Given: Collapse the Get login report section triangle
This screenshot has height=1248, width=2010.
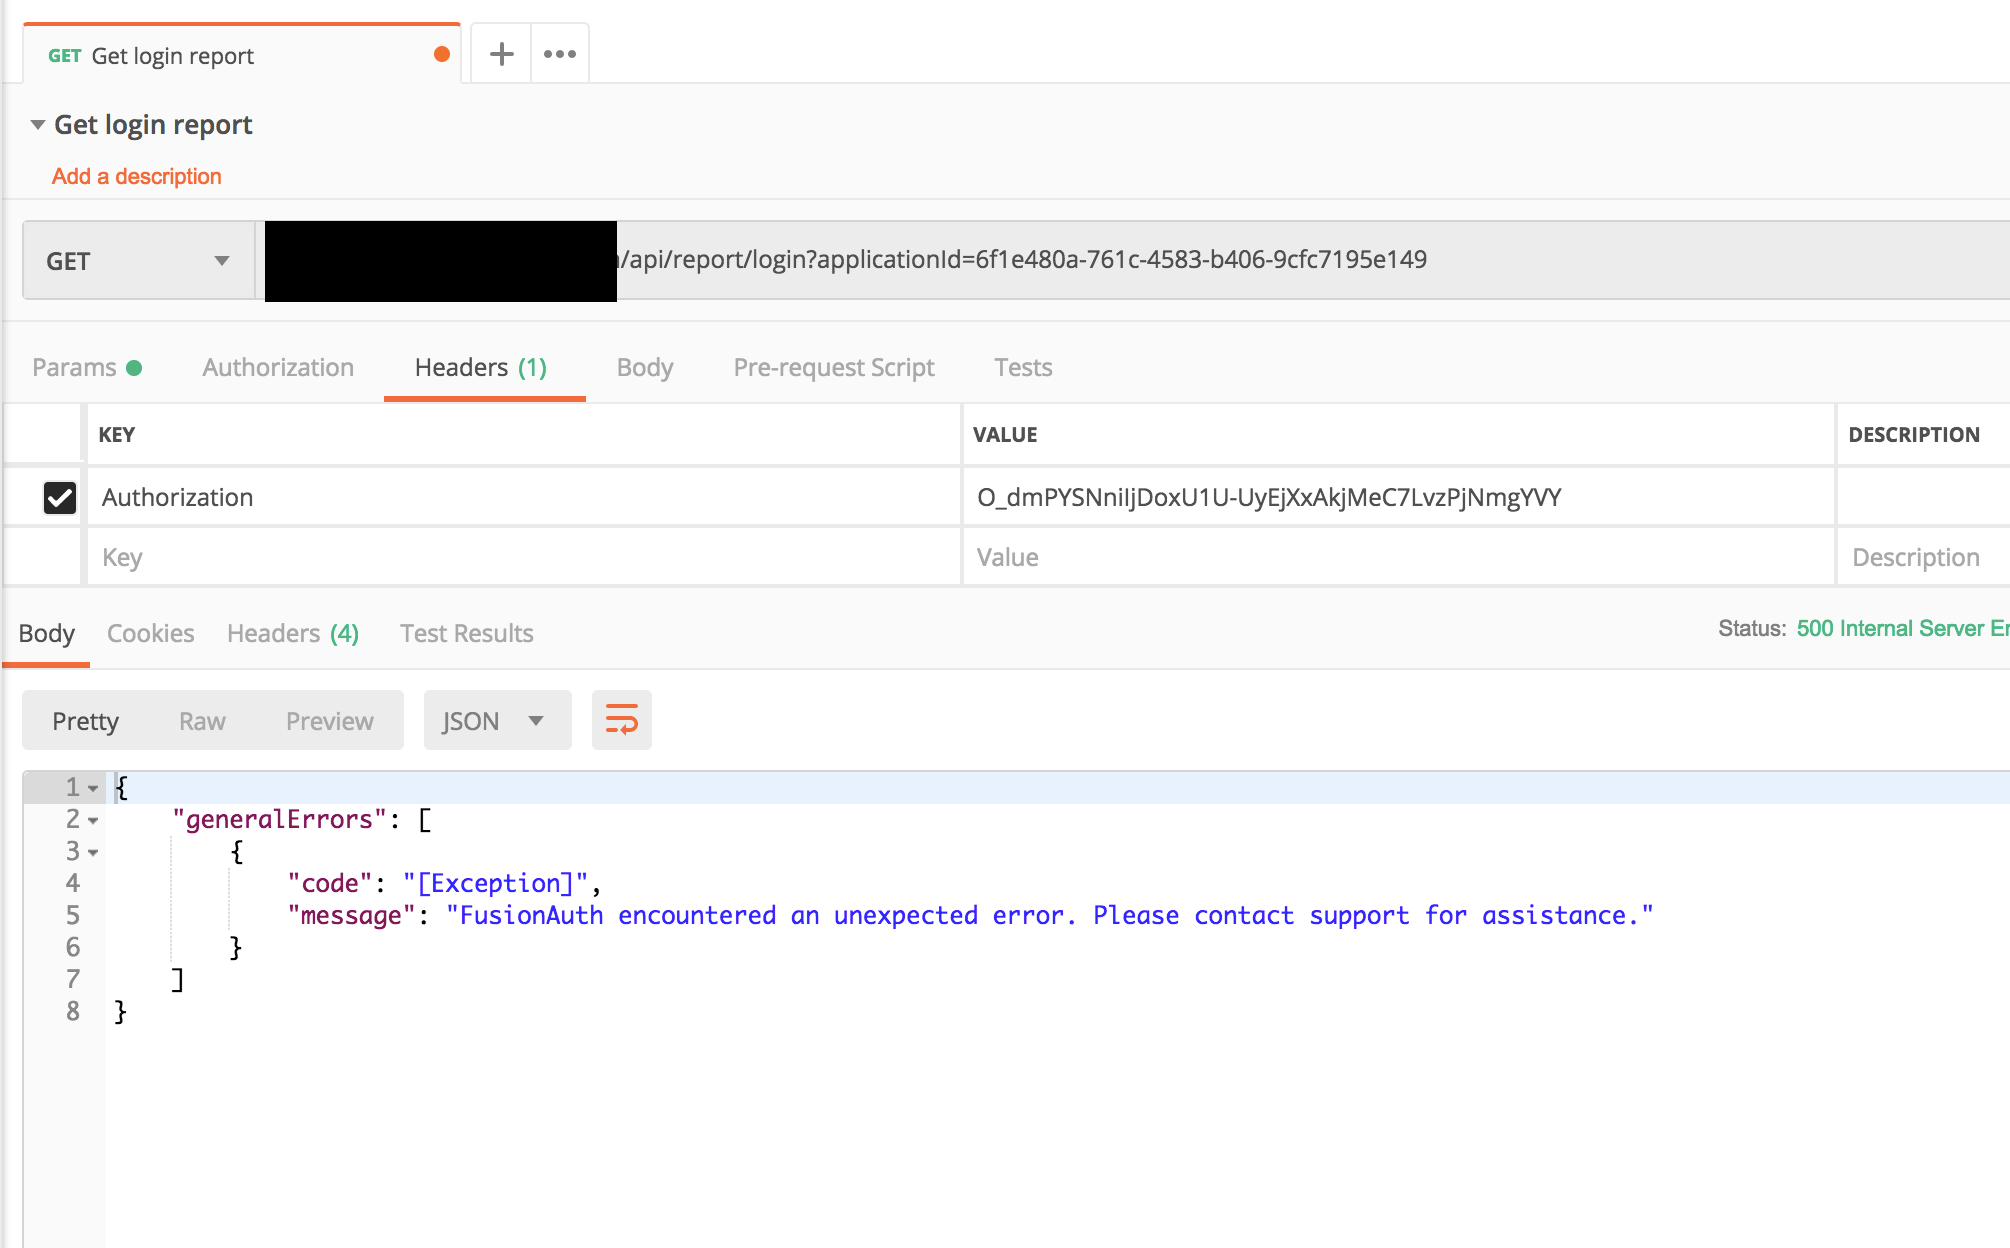Looking at the screenshot, I should coord(37,124).
